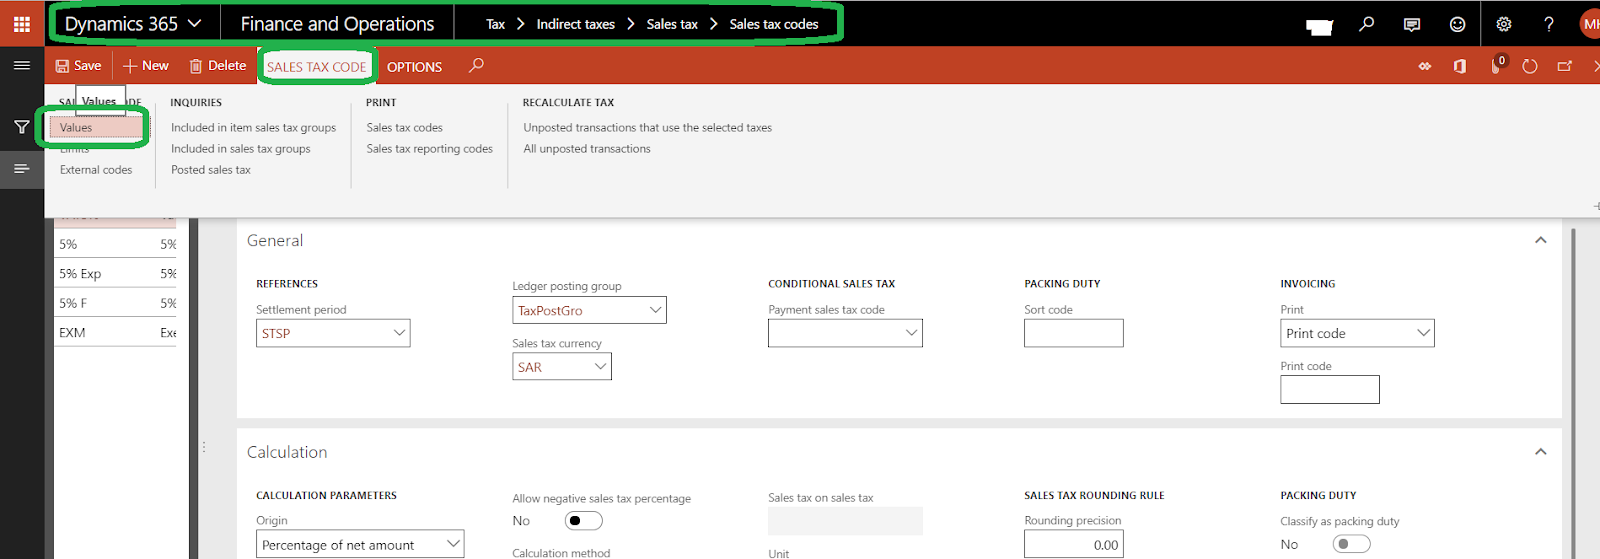Open Included in item sales tax groups
1600x559 pixels.
point(253,128)
